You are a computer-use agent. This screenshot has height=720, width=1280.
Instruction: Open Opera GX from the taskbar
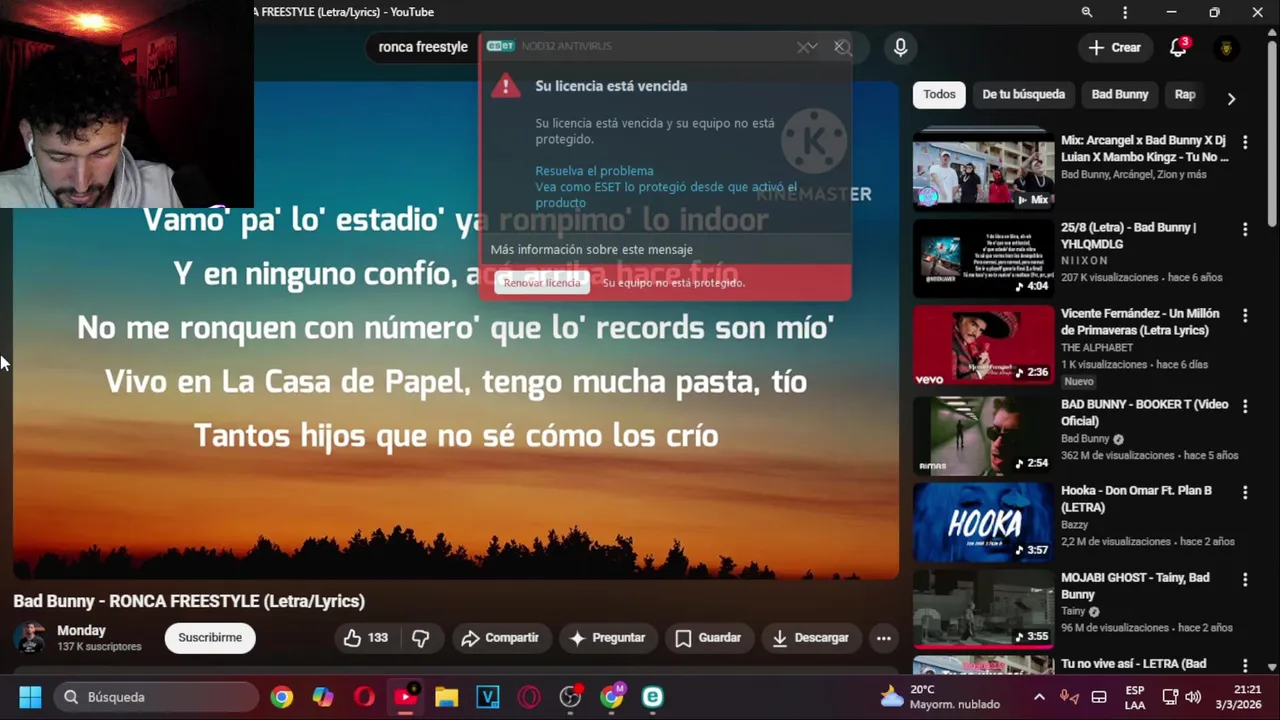pos(529,697)
